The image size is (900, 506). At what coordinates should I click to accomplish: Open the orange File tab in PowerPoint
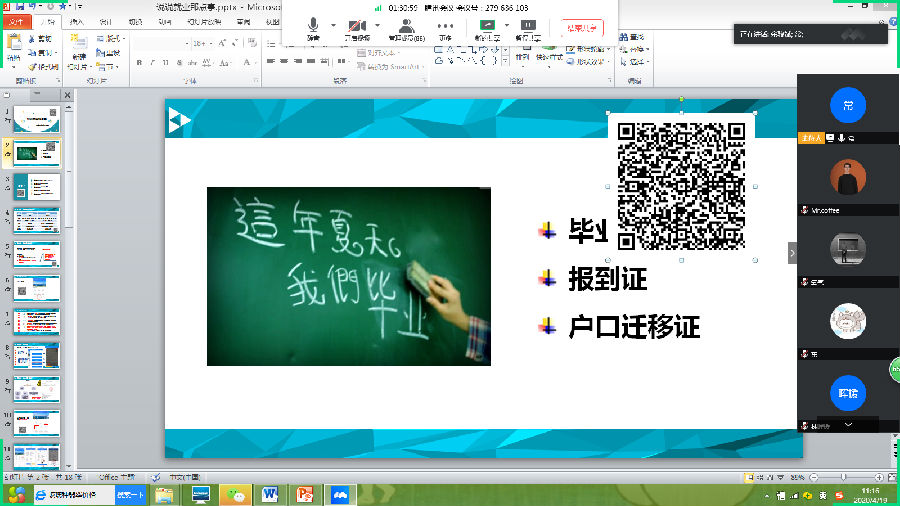(x=17, y=22)
